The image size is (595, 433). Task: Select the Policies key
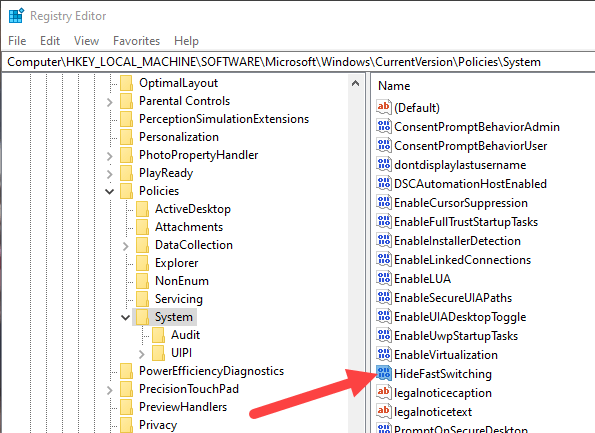tap(159, 191)
